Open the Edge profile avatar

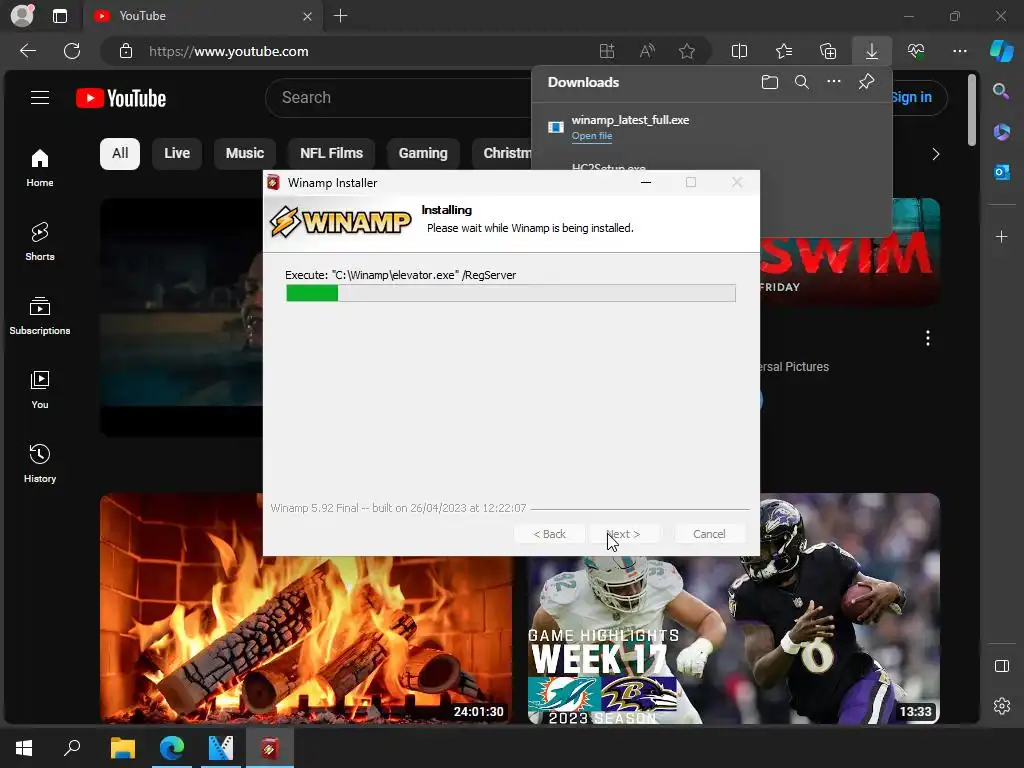[x=22, y=16]
